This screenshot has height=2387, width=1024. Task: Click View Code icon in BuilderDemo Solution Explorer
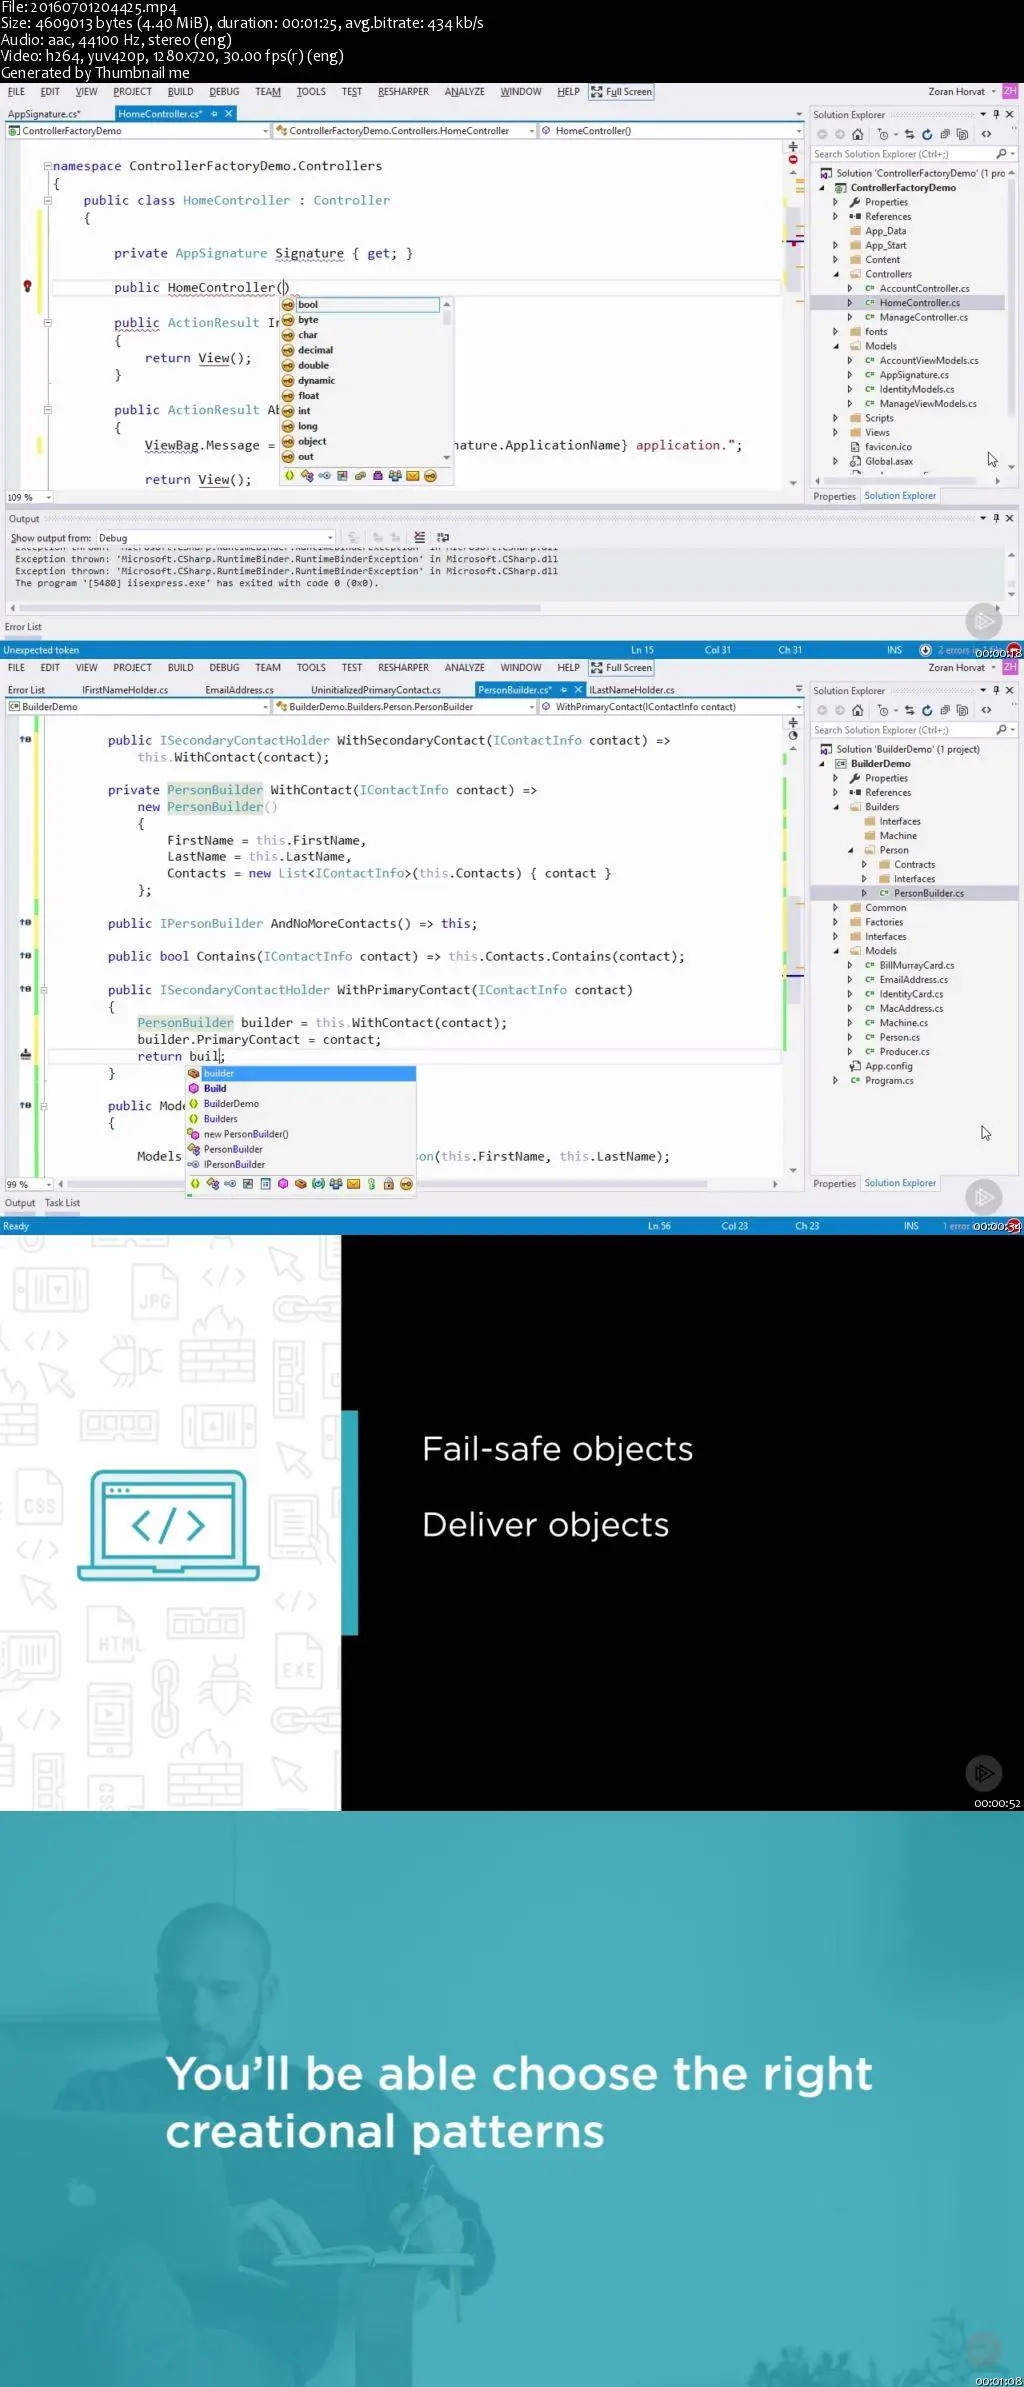pos(986,710)
